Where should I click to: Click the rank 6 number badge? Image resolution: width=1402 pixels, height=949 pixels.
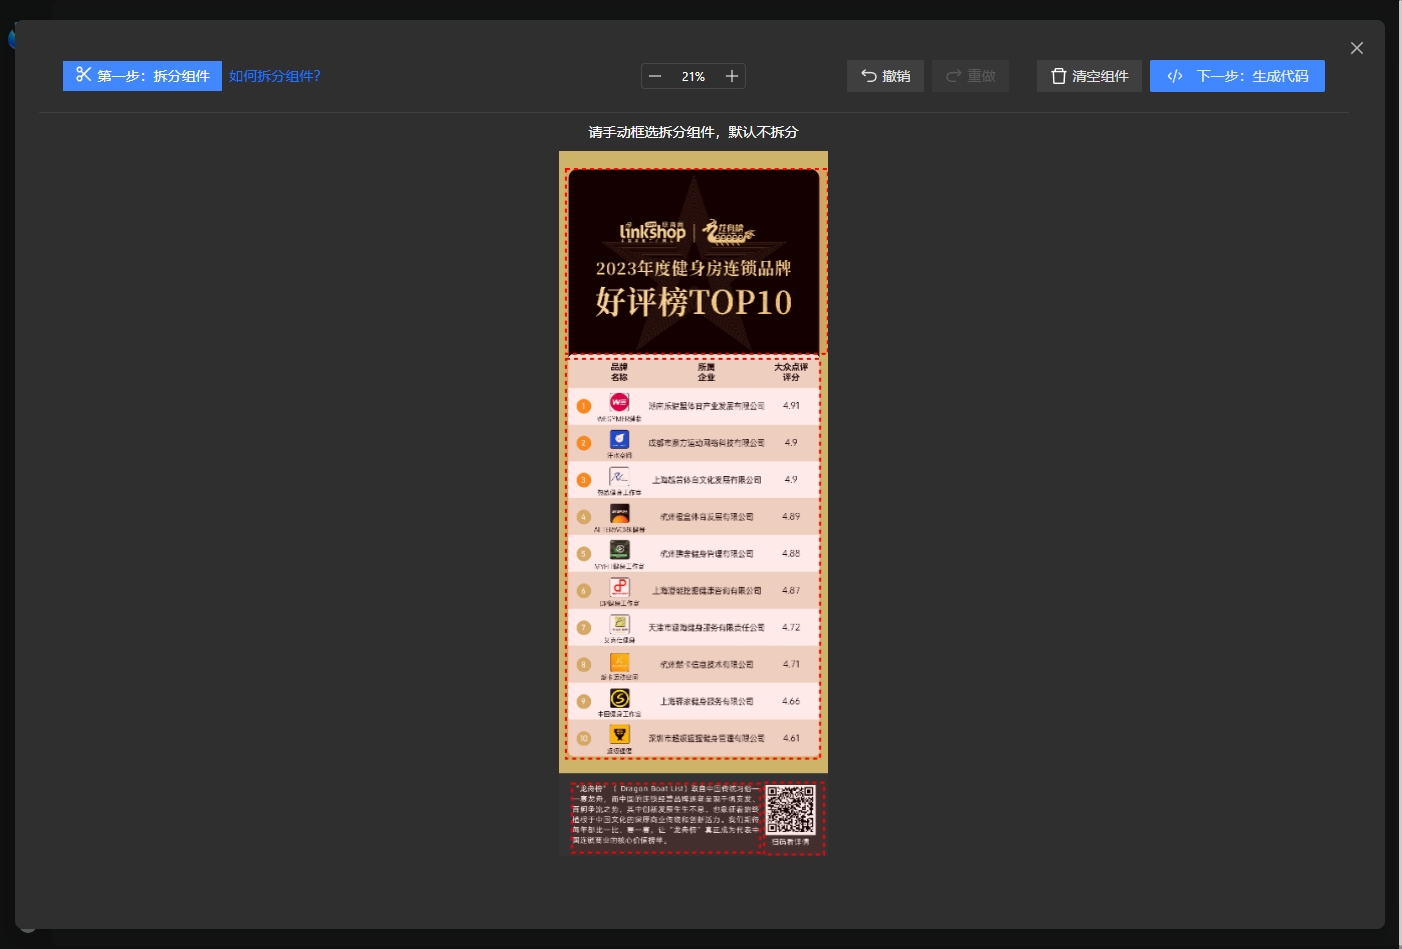coord(584,591)
